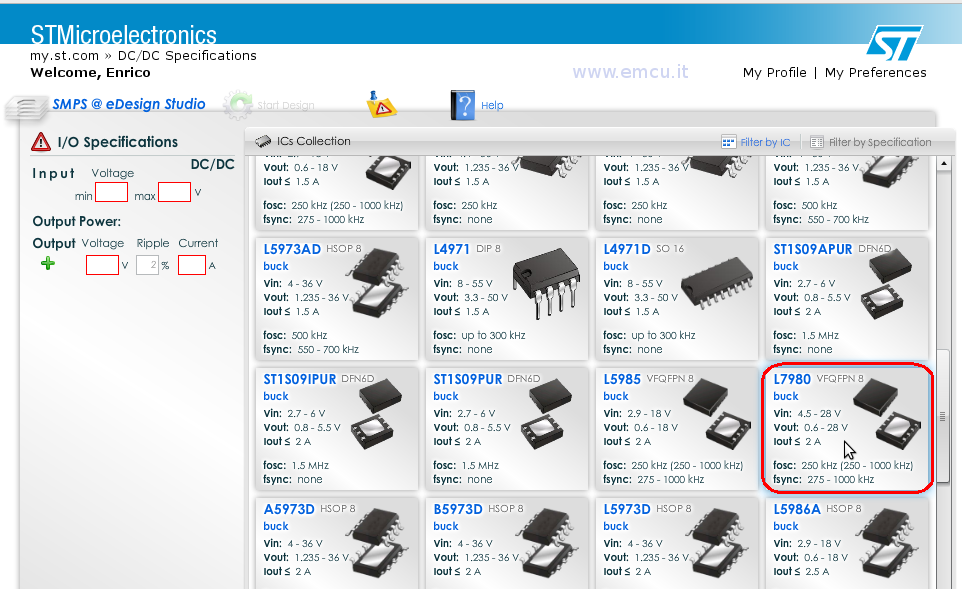The height and width of the screenshot is (589, 962).
Task: Click the L4971 DIP 8 chip image
Action: coord(546,282)
